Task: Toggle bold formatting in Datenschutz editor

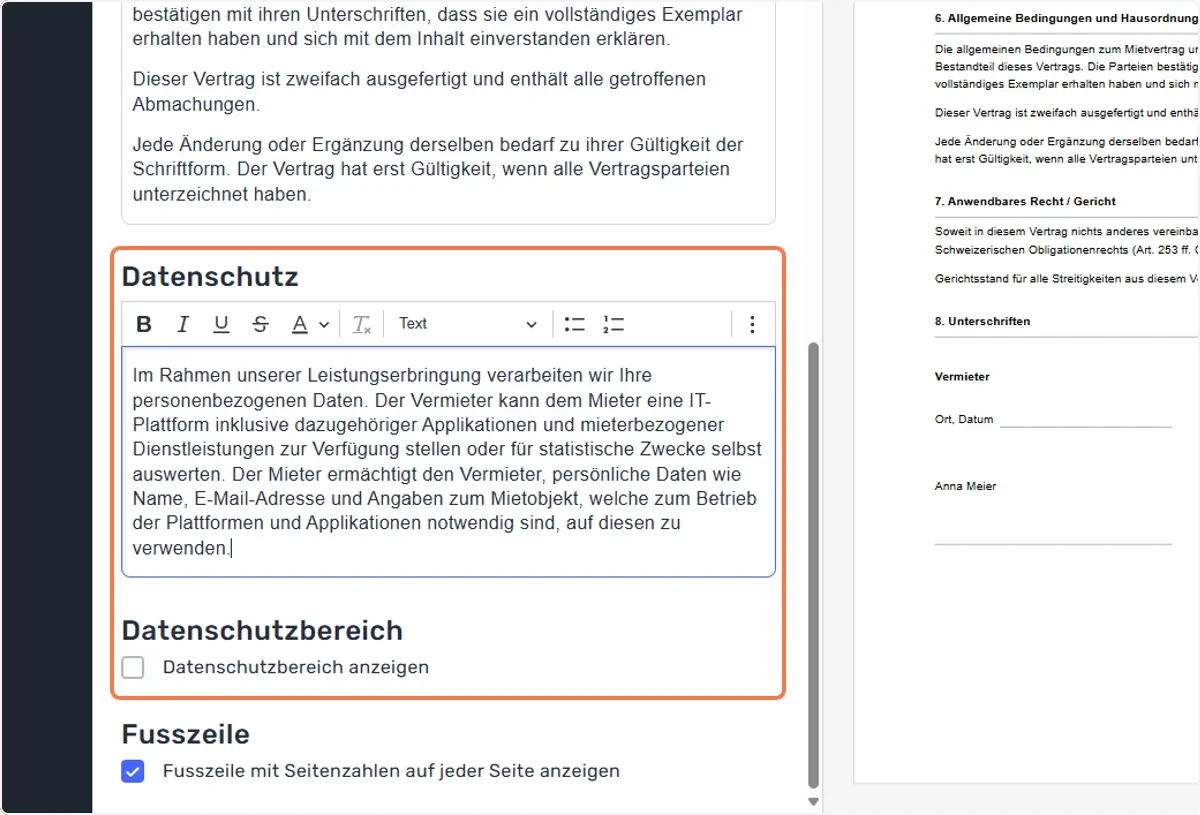Action: 144,324
